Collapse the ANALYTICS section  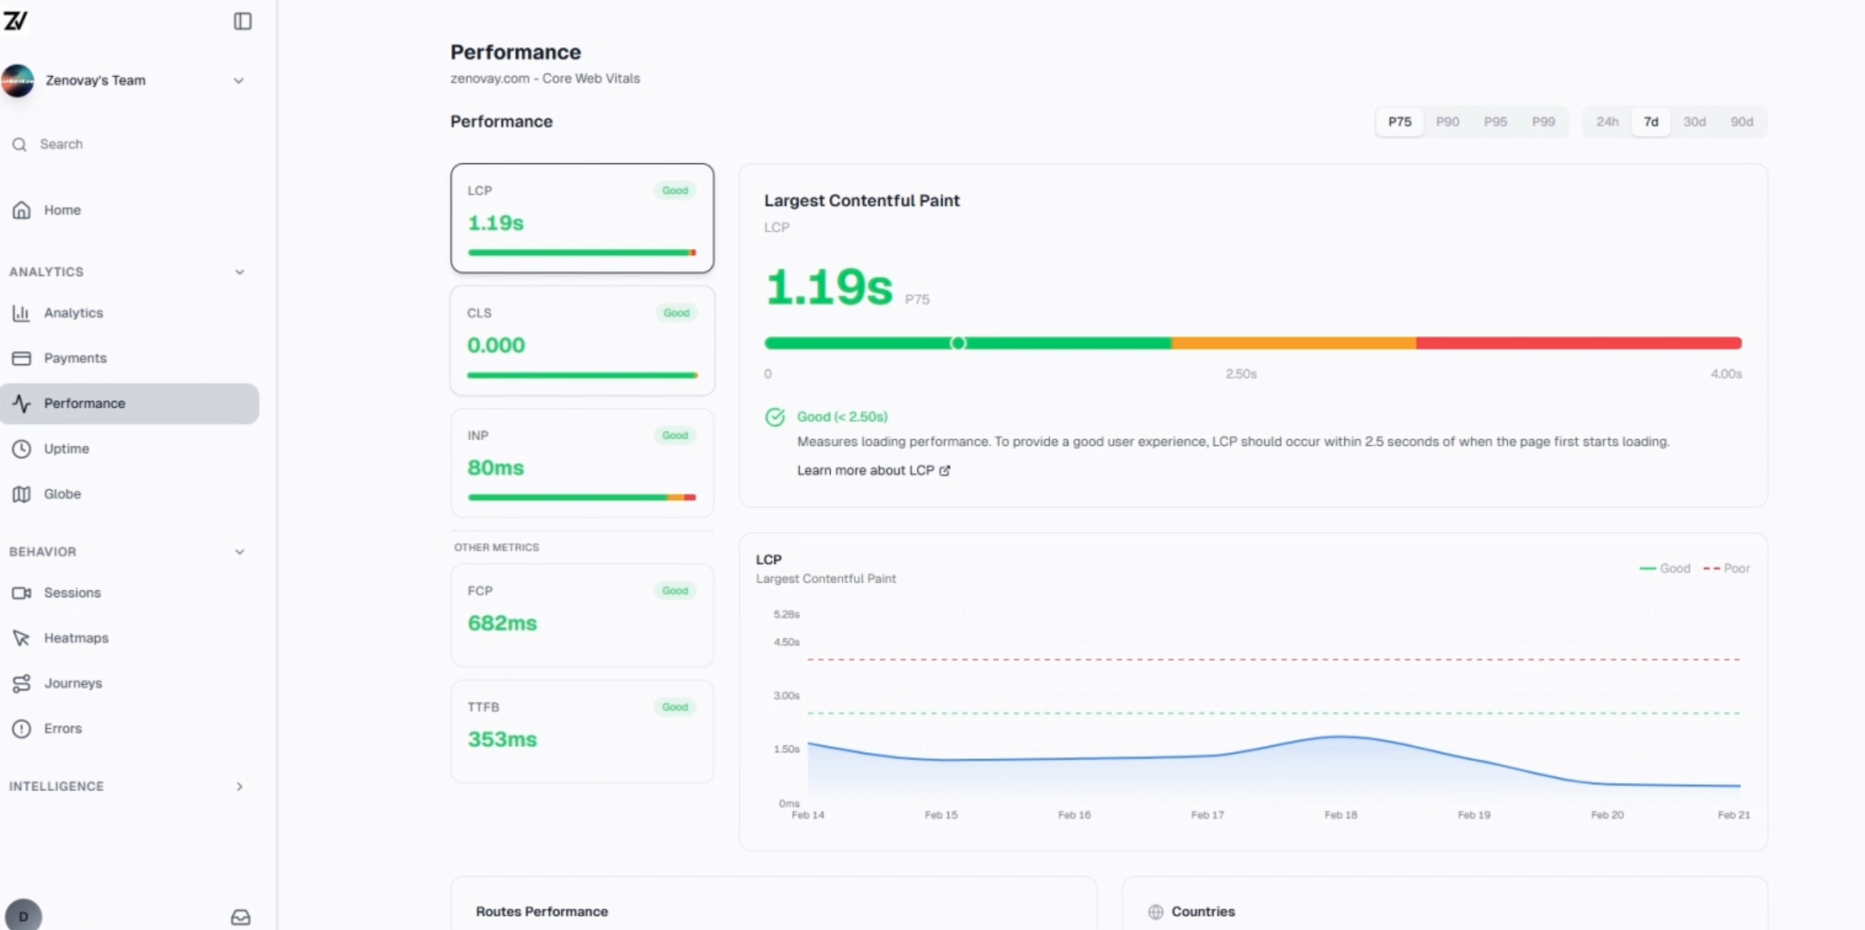coord(240,271)
